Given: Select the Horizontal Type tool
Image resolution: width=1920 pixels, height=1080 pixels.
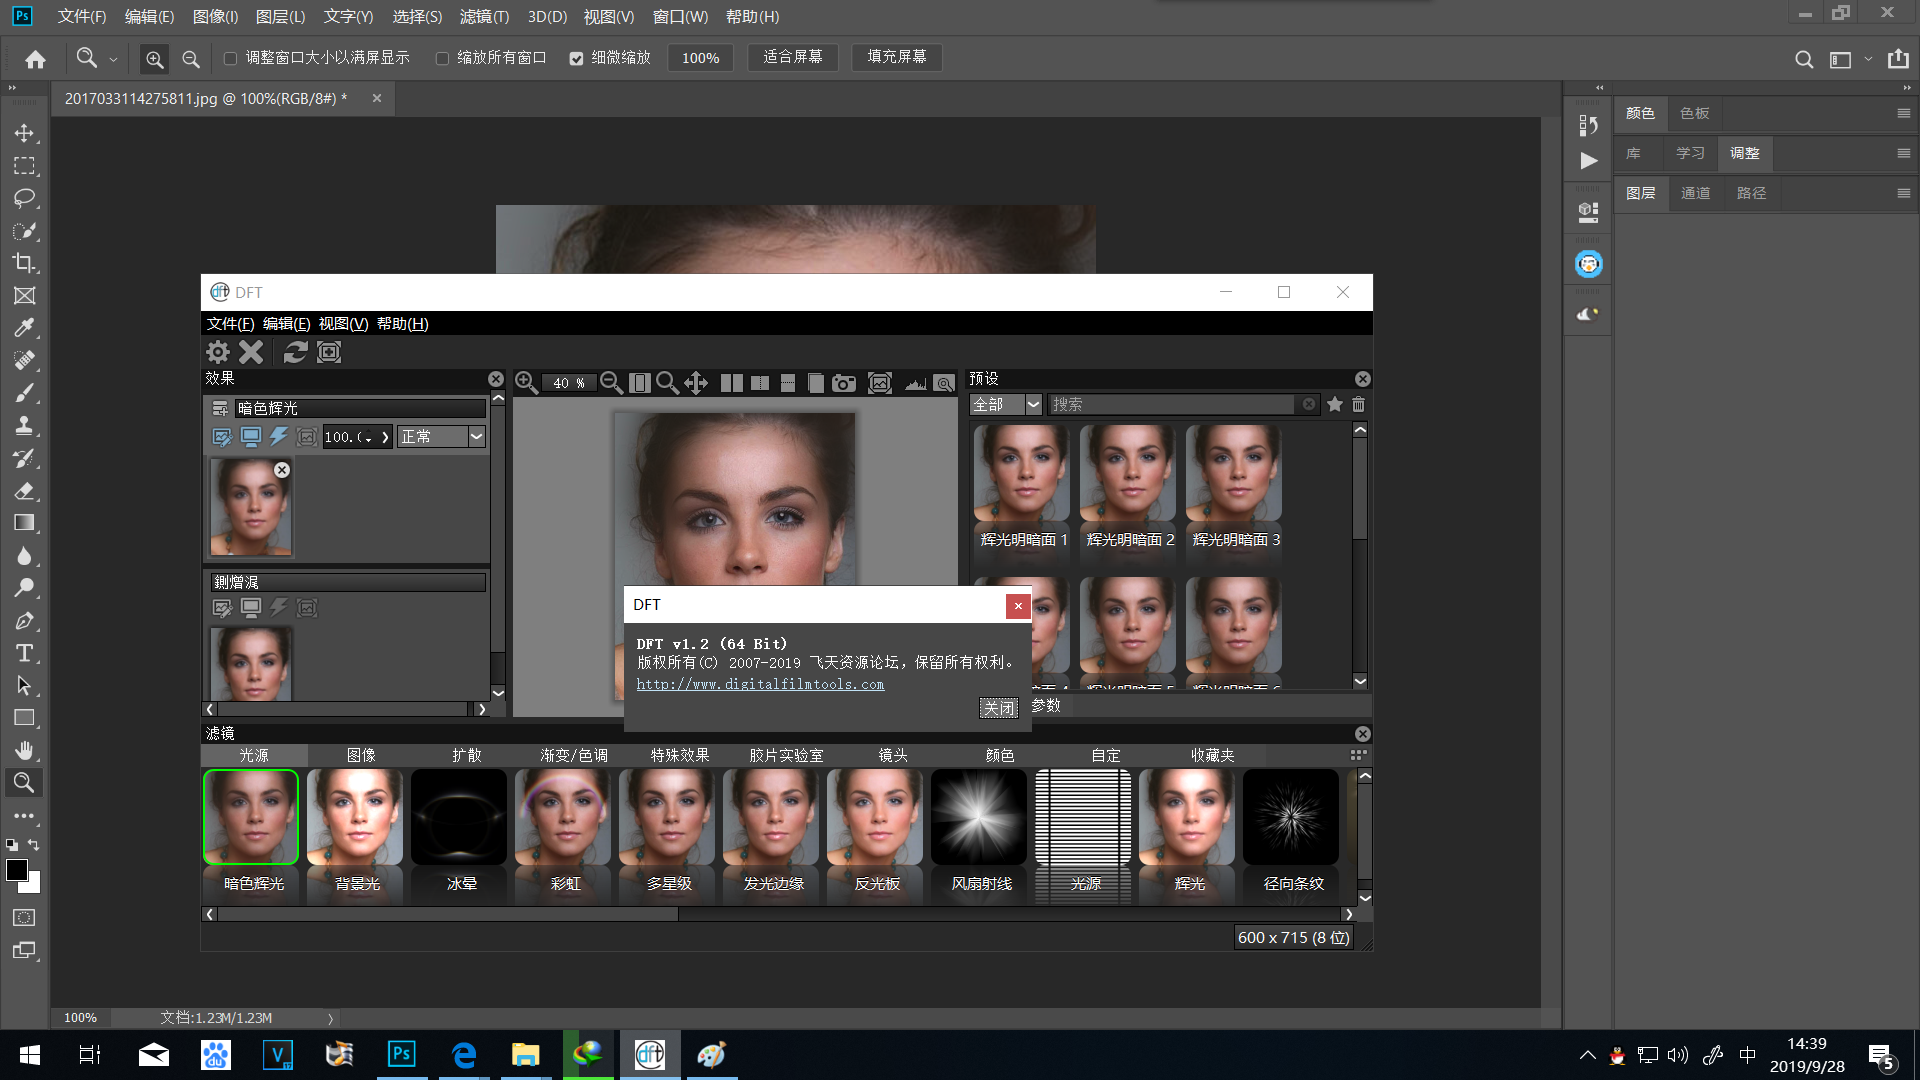Looking at the screenshot, I should pyautogui.click(x=24, y=653).
